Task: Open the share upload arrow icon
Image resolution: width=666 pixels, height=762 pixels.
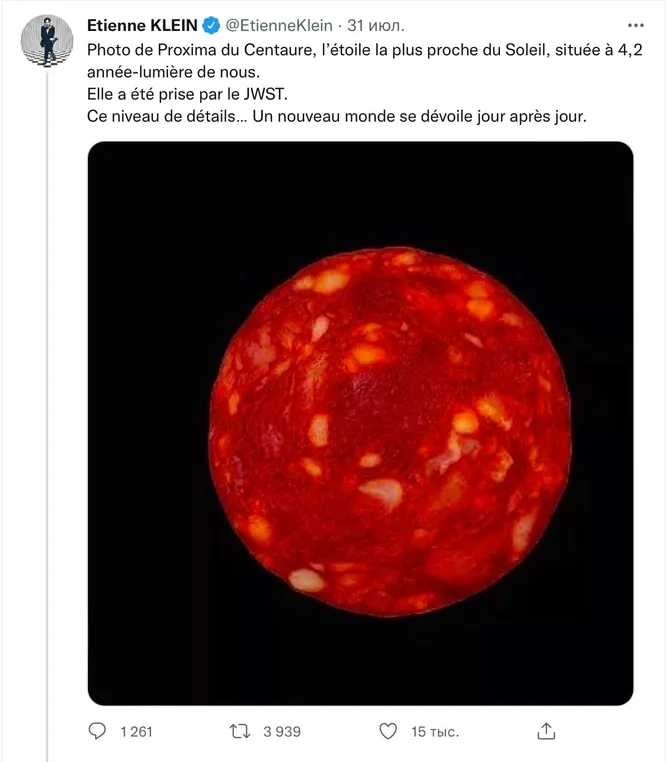Action: click(x=546, y=731)
